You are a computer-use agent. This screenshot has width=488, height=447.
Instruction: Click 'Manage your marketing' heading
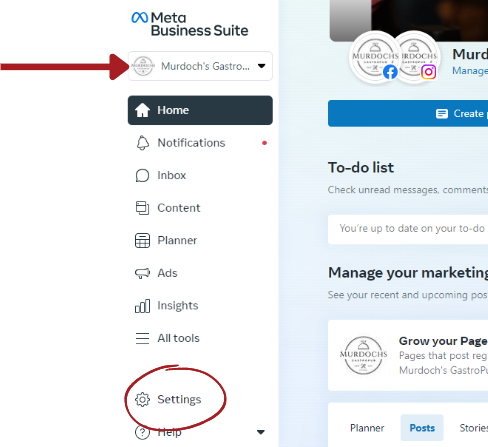coord(408,273)
